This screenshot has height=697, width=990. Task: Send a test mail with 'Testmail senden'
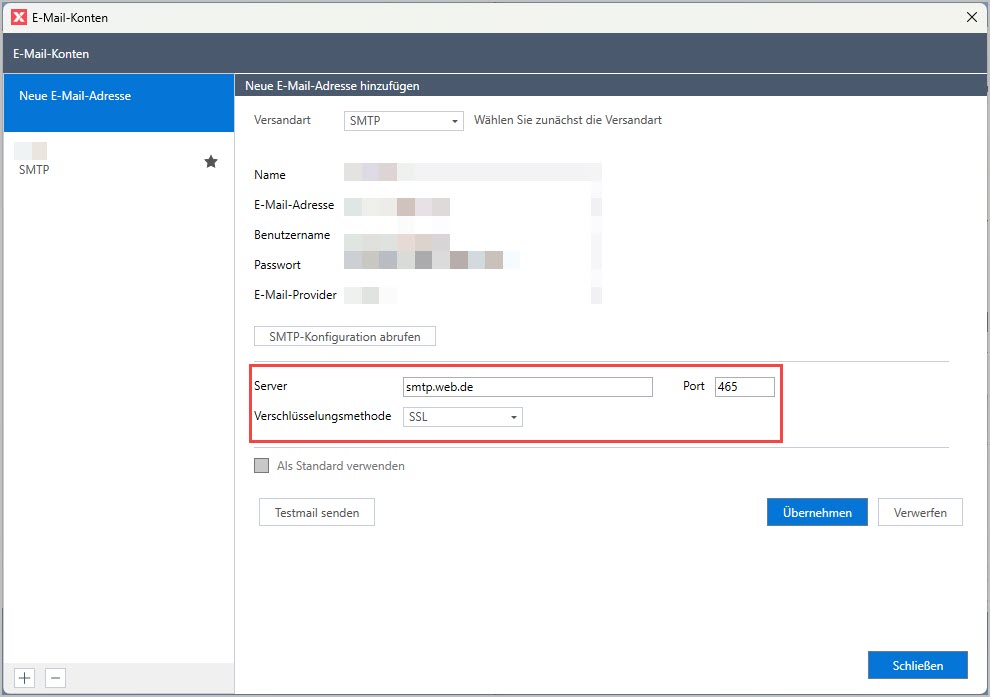pos(317,513)
